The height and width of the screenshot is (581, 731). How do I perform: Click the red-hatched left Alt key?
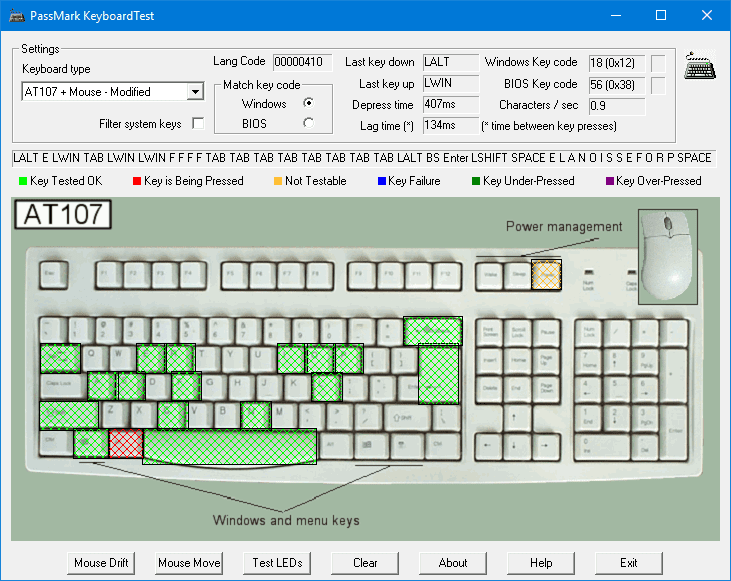125,443
